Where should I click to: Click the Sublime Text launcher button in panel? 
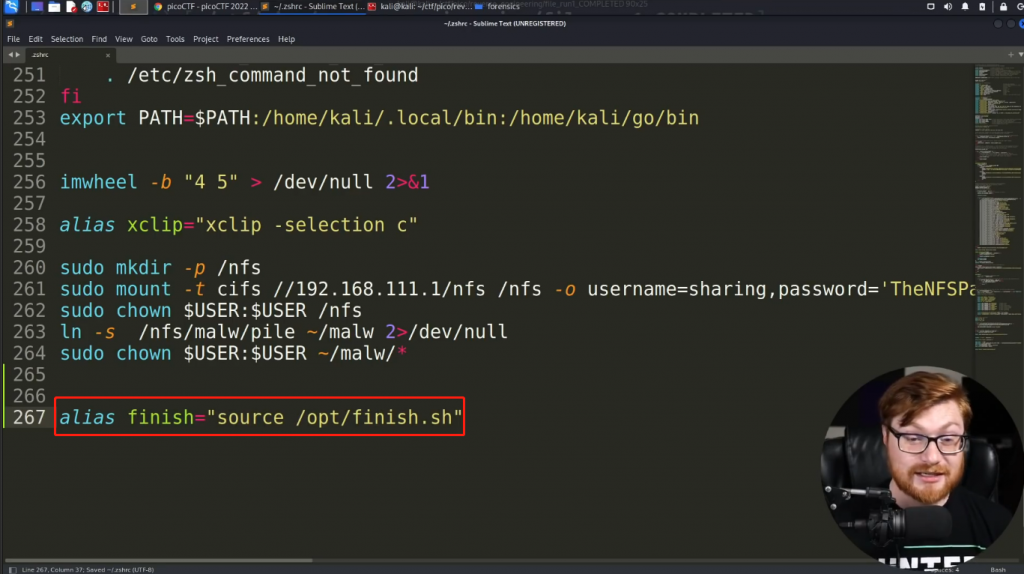133,7
